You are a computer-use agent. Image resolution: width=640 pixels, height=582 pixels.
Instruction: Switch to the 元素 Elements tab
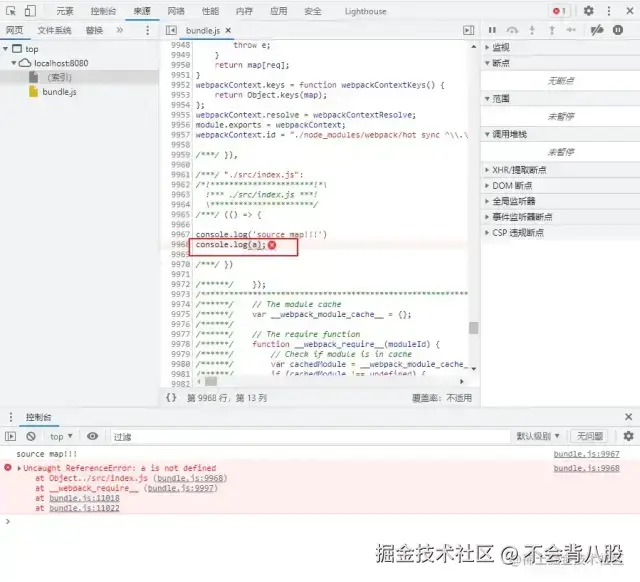tap(65, 11)
